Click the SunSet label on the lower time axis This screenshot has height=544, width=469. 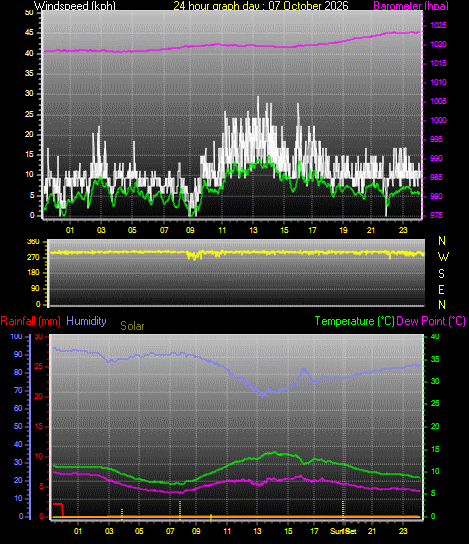tap(343, 531)
